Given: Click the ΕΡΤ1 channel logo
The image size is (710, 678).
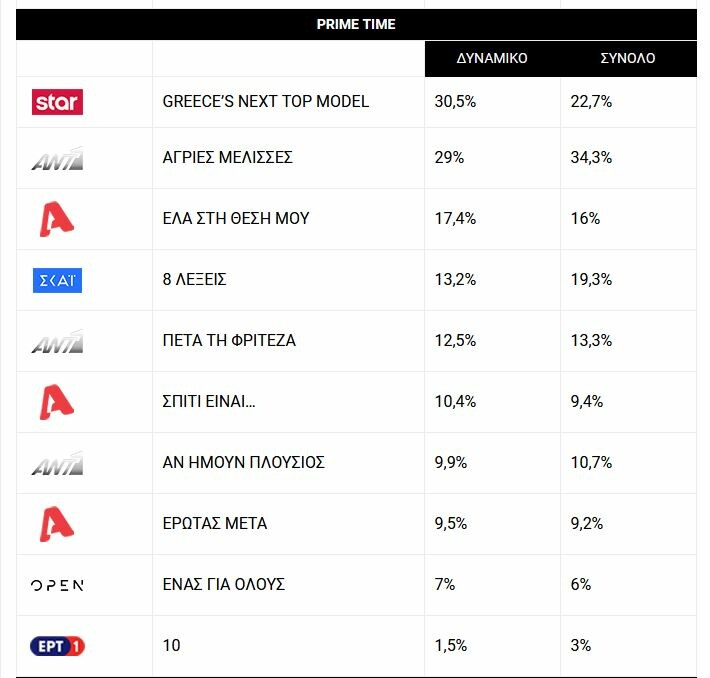Looking at the screenshot, I should (x=58, y=646).
